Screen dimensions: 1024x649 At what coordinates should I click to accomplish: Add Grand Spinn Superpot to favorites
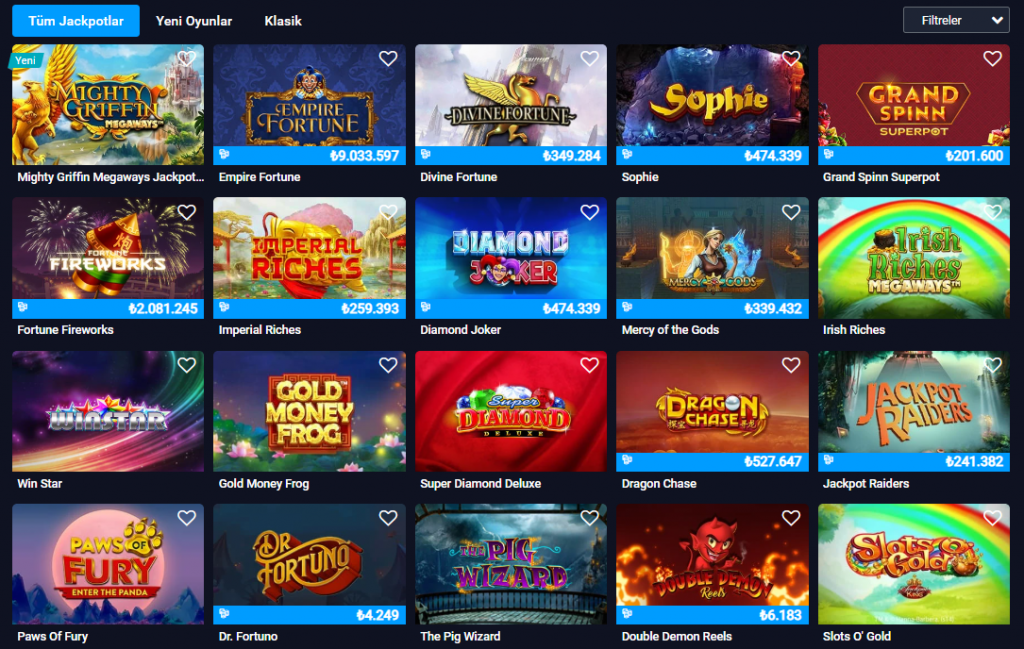pyautogui.click(x=992, y=59)
